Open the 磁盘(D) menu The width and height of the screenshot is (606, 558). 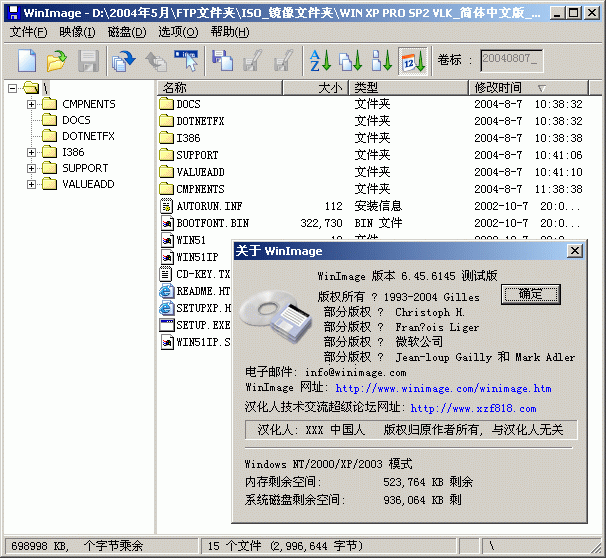127,32
